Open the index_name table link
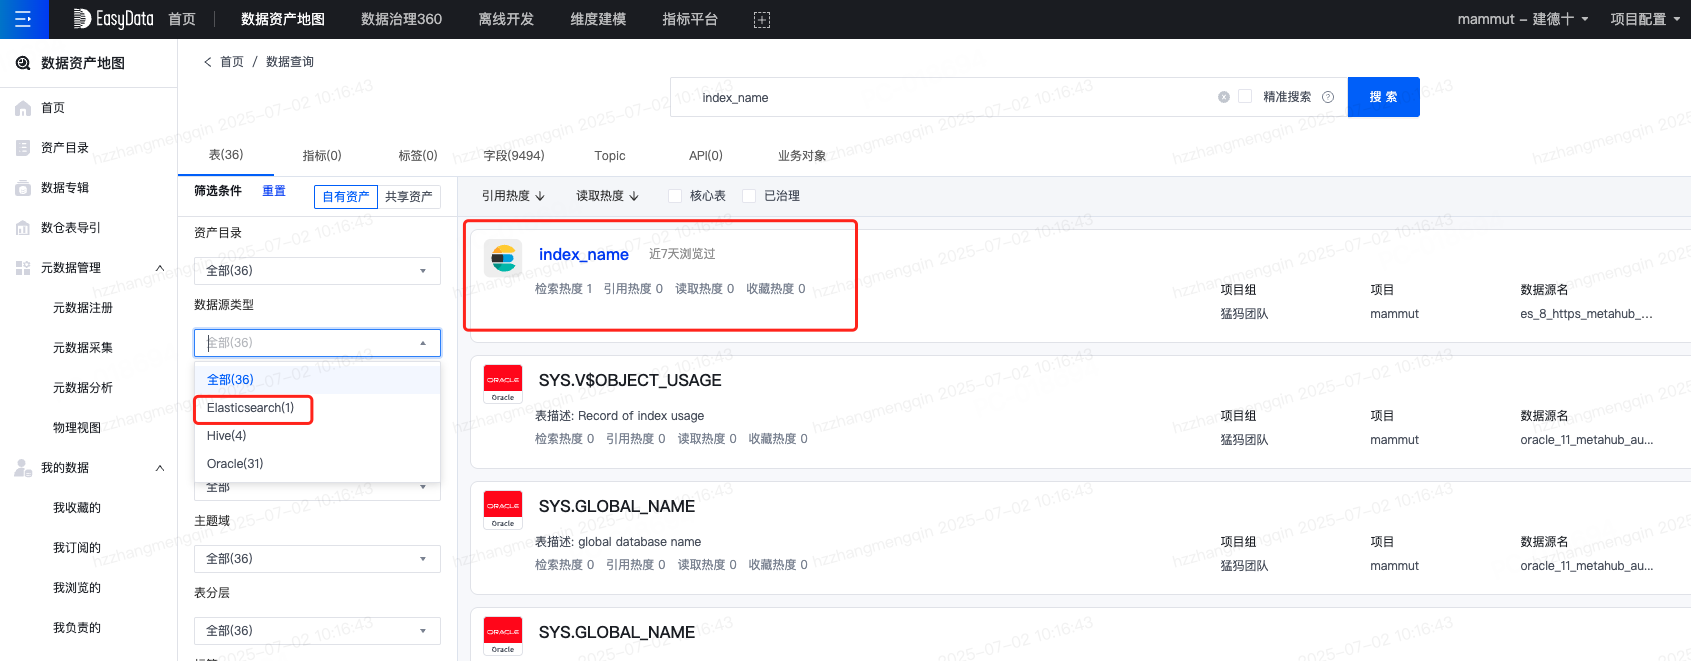This screenshot has width=1691, height=661. pos(584,255)
